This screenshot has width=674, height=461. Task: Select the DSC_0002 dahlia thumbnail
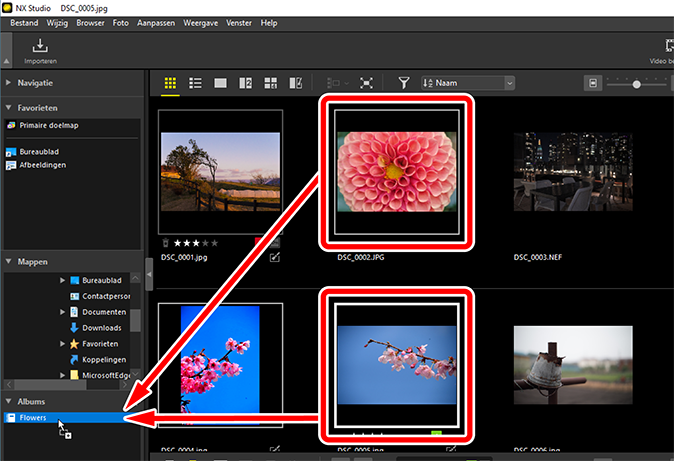click(x=397, y=172)
